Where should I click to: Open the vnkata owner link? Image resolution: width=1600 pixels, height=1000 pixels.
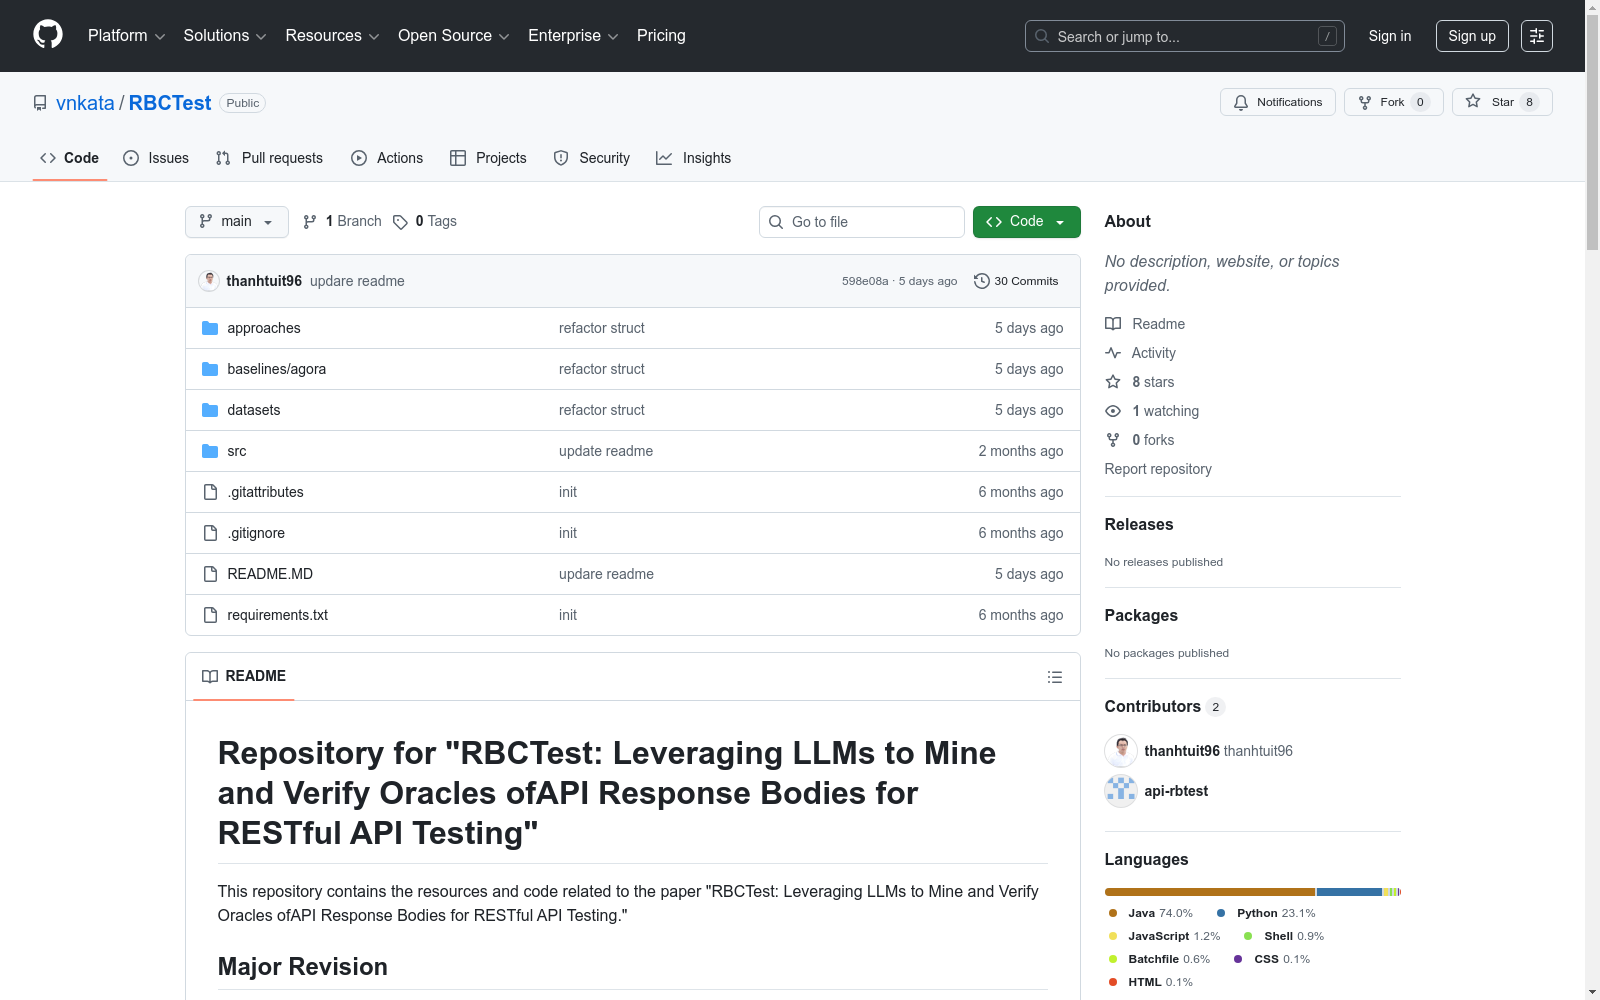85,103
